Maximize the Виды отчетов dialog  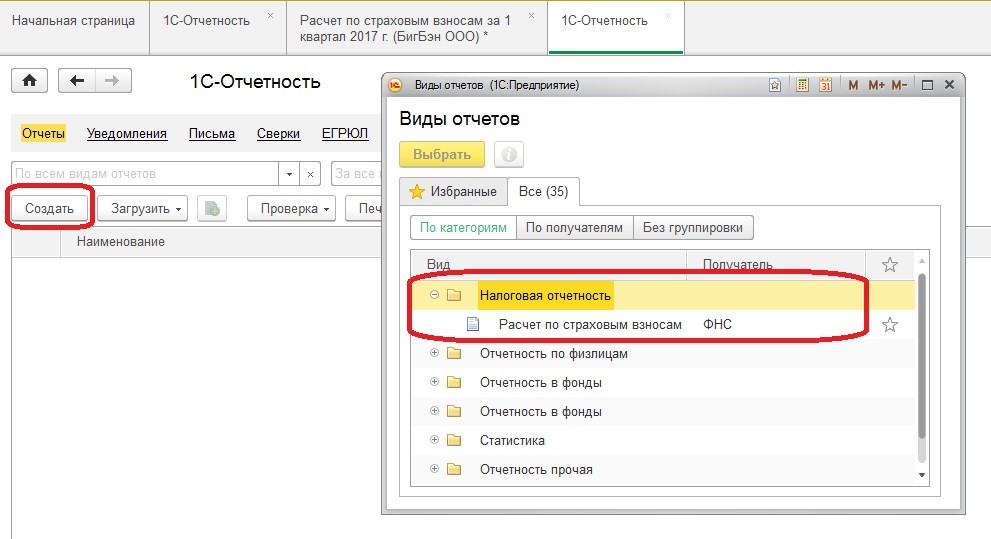(927, 85)
